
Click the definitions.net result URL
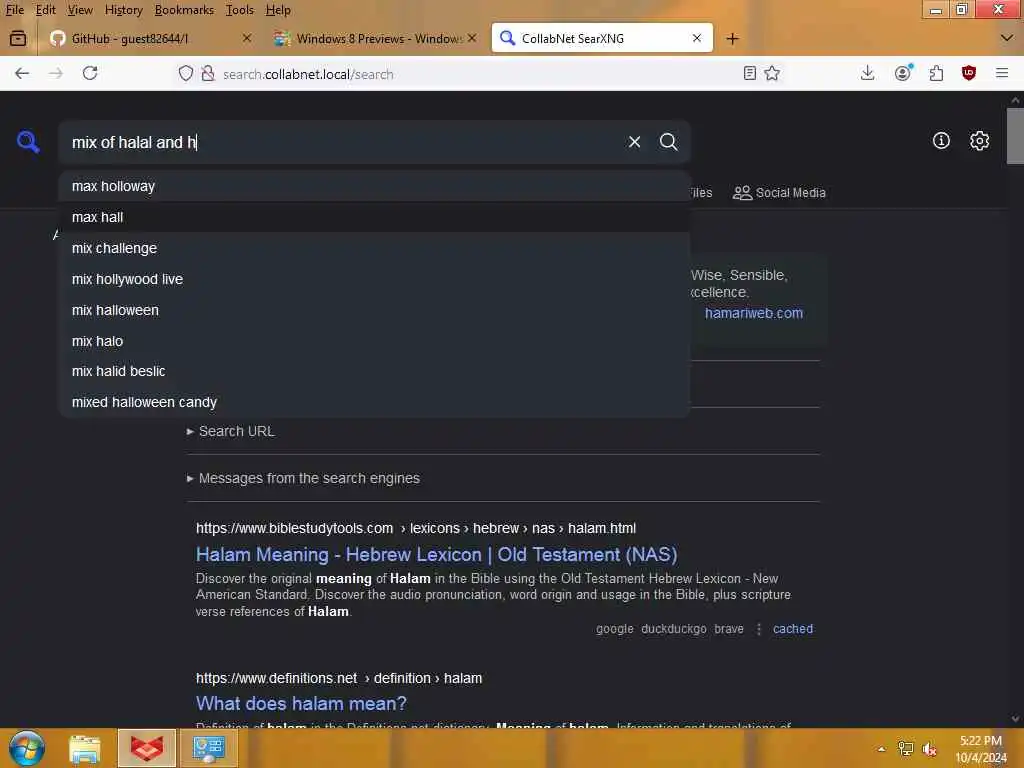tap(339, 679)
